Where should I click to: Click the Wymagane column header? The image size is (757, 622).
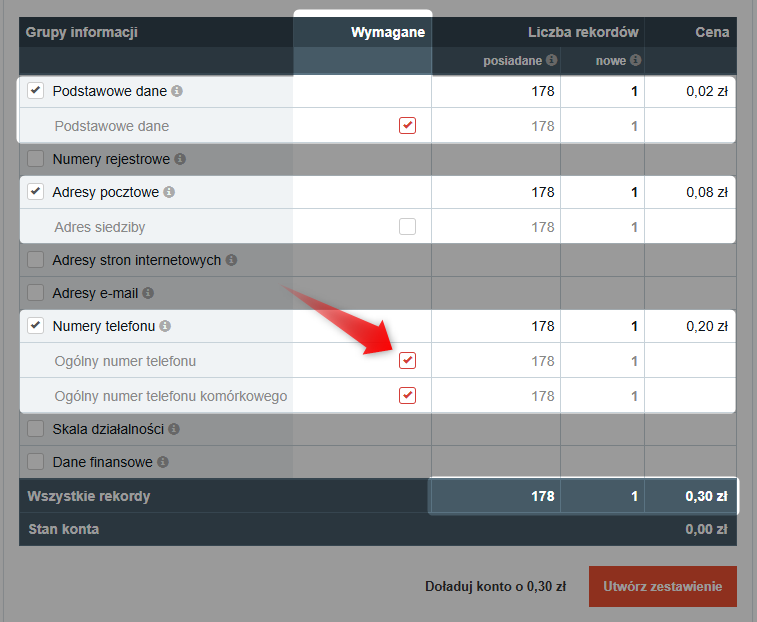[x=387, y=32]
